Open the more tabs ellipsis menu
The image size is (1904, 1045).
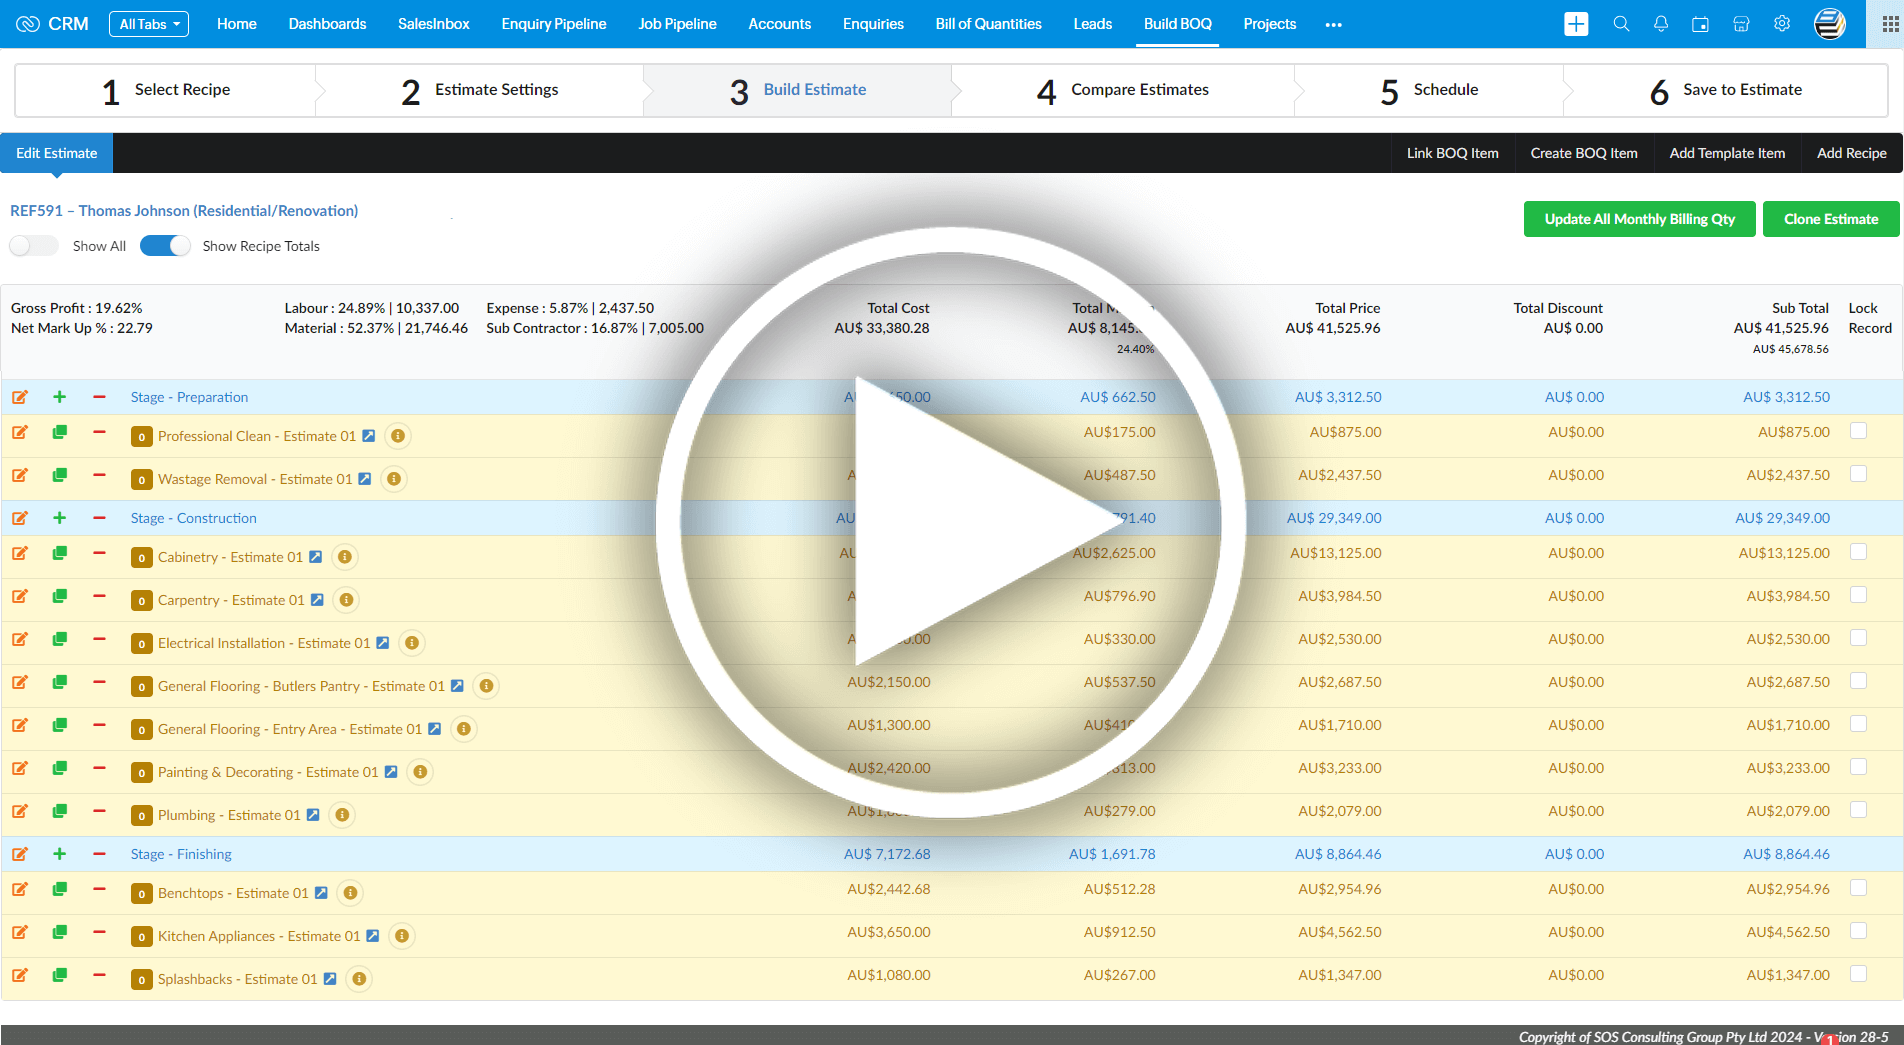pos(1333,25)
